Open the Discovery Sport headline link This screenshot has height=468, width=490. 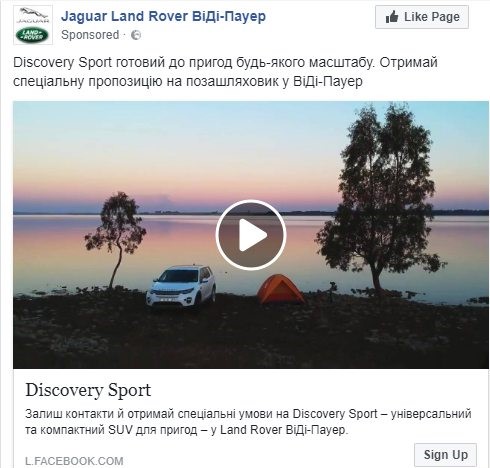[x=88, y=390]
